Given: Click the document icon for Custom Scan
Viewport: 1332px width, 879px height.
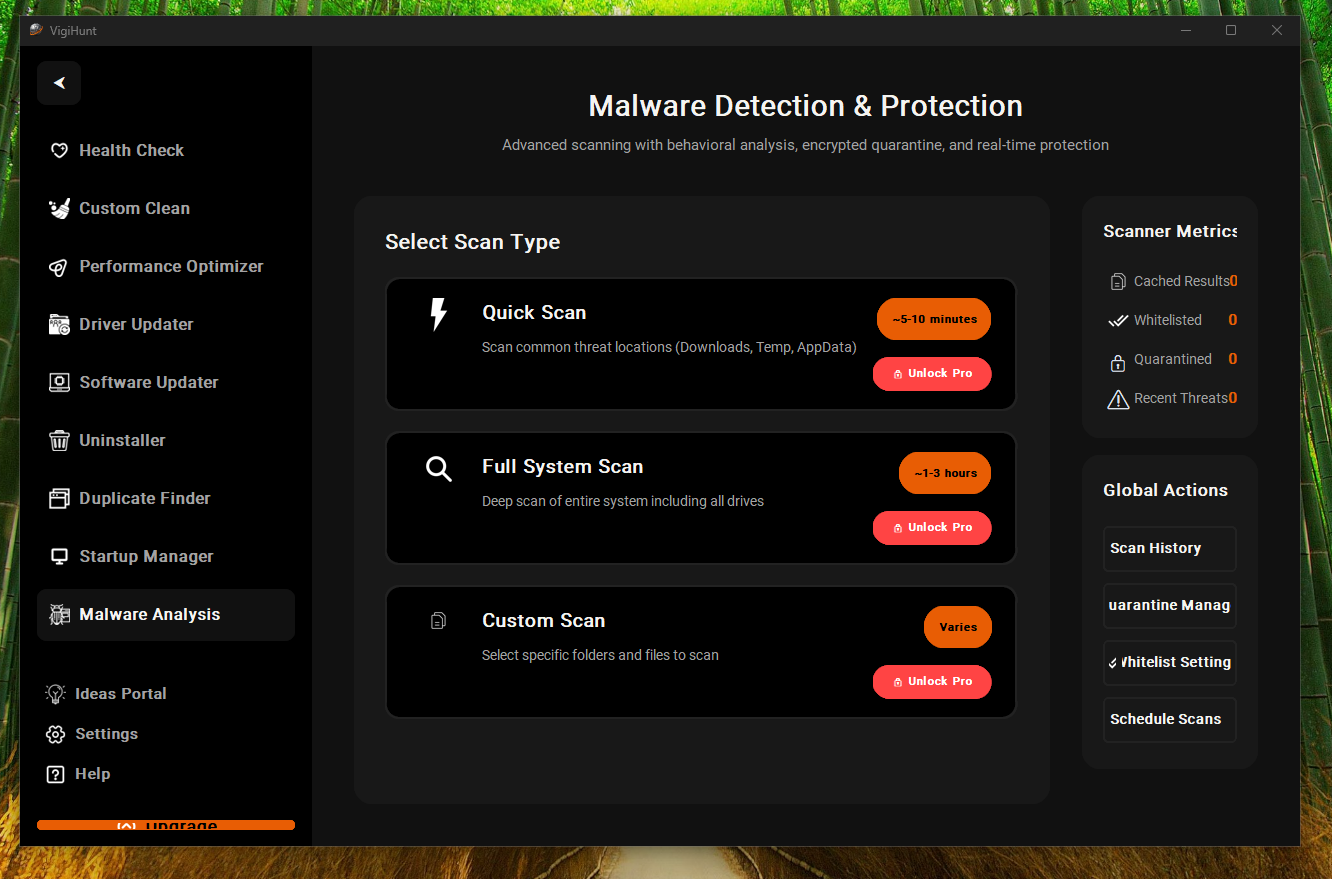Looking at the screenshot, I should pos(438,622).
